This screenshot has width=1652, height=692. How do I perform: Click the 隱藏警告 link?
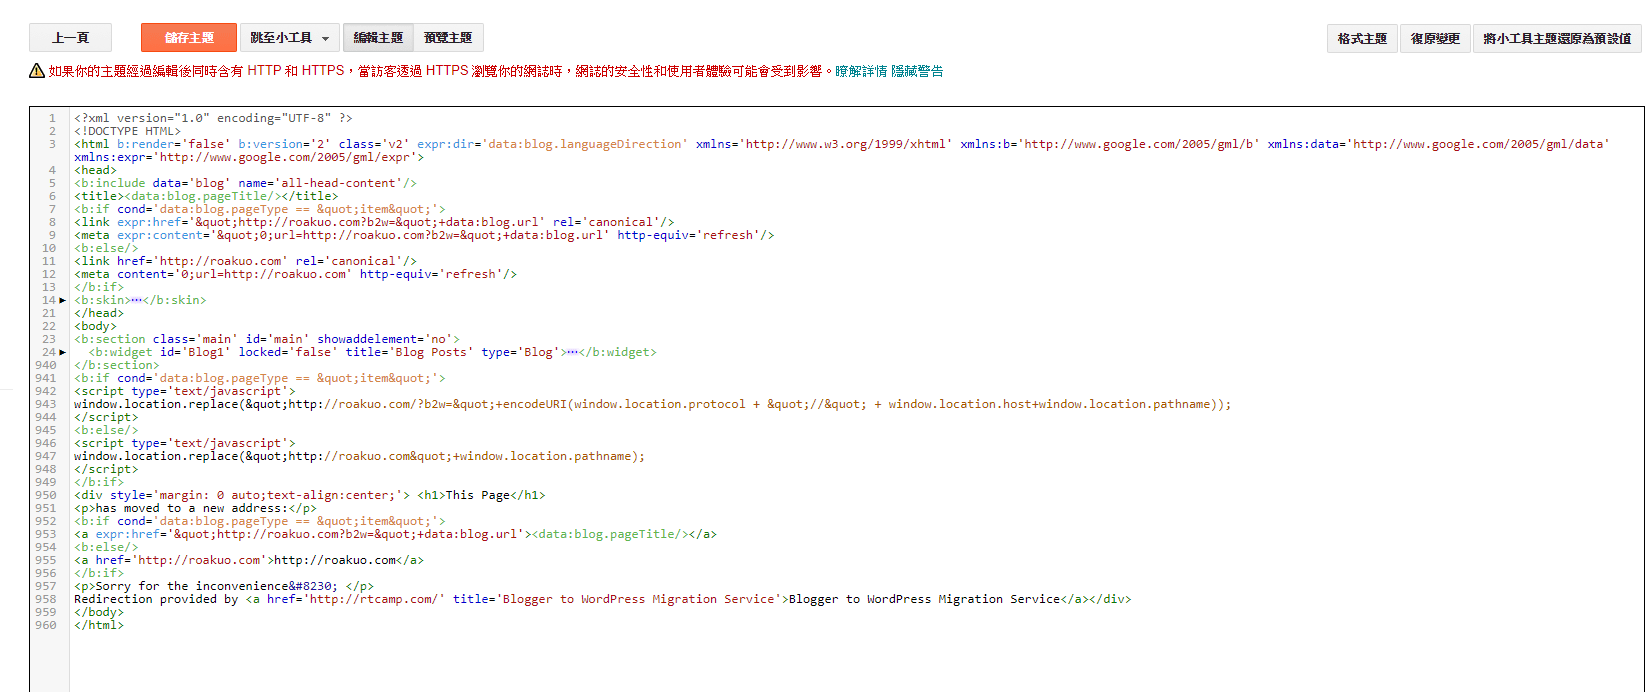917,71
